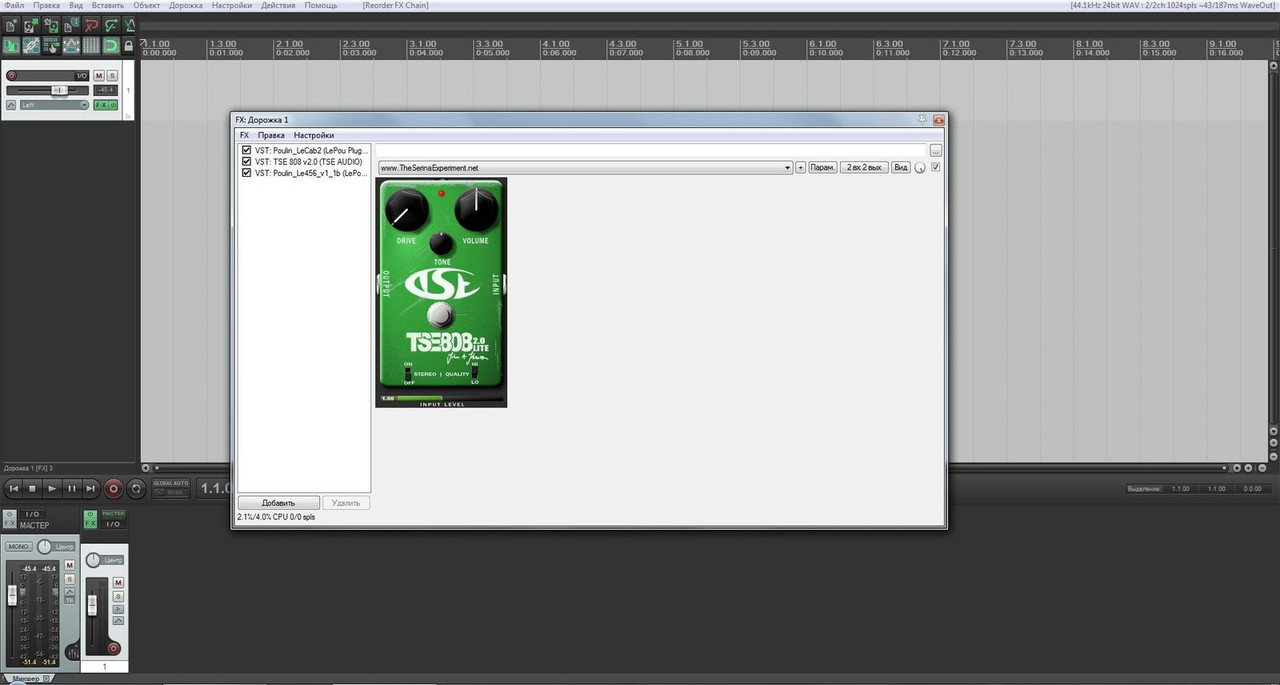Mute track 1 in the track panel
Screen dimensions: 1280x685
pos(99,75)
